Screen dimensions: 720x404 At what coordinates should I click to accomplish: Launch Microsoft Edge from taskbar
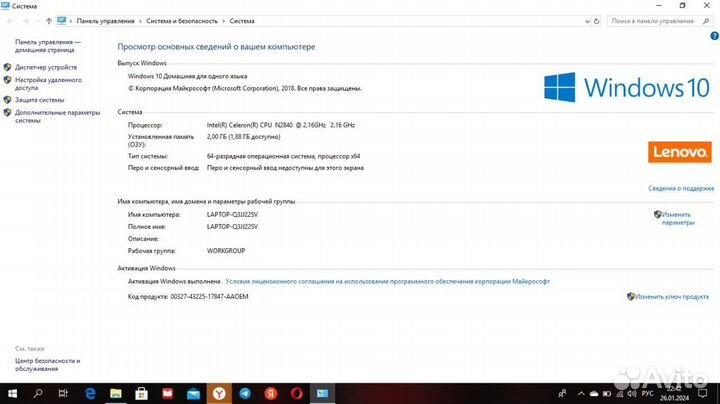tap(90, 393)
